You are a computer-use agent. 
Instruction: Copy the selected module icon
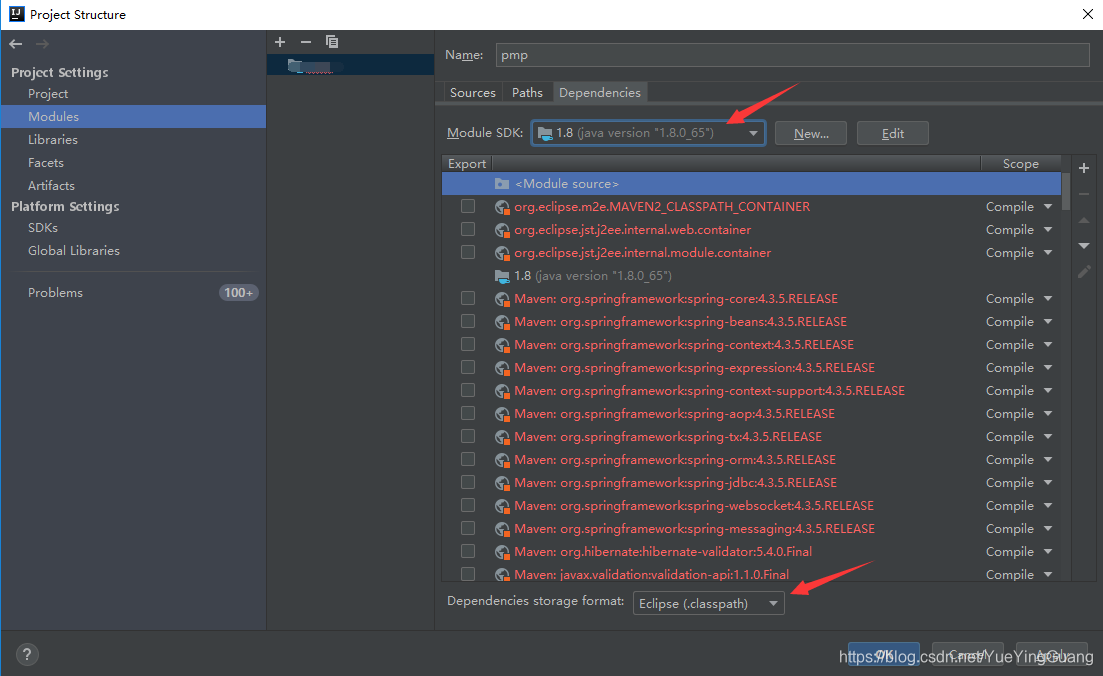click(x=332, y=42)
